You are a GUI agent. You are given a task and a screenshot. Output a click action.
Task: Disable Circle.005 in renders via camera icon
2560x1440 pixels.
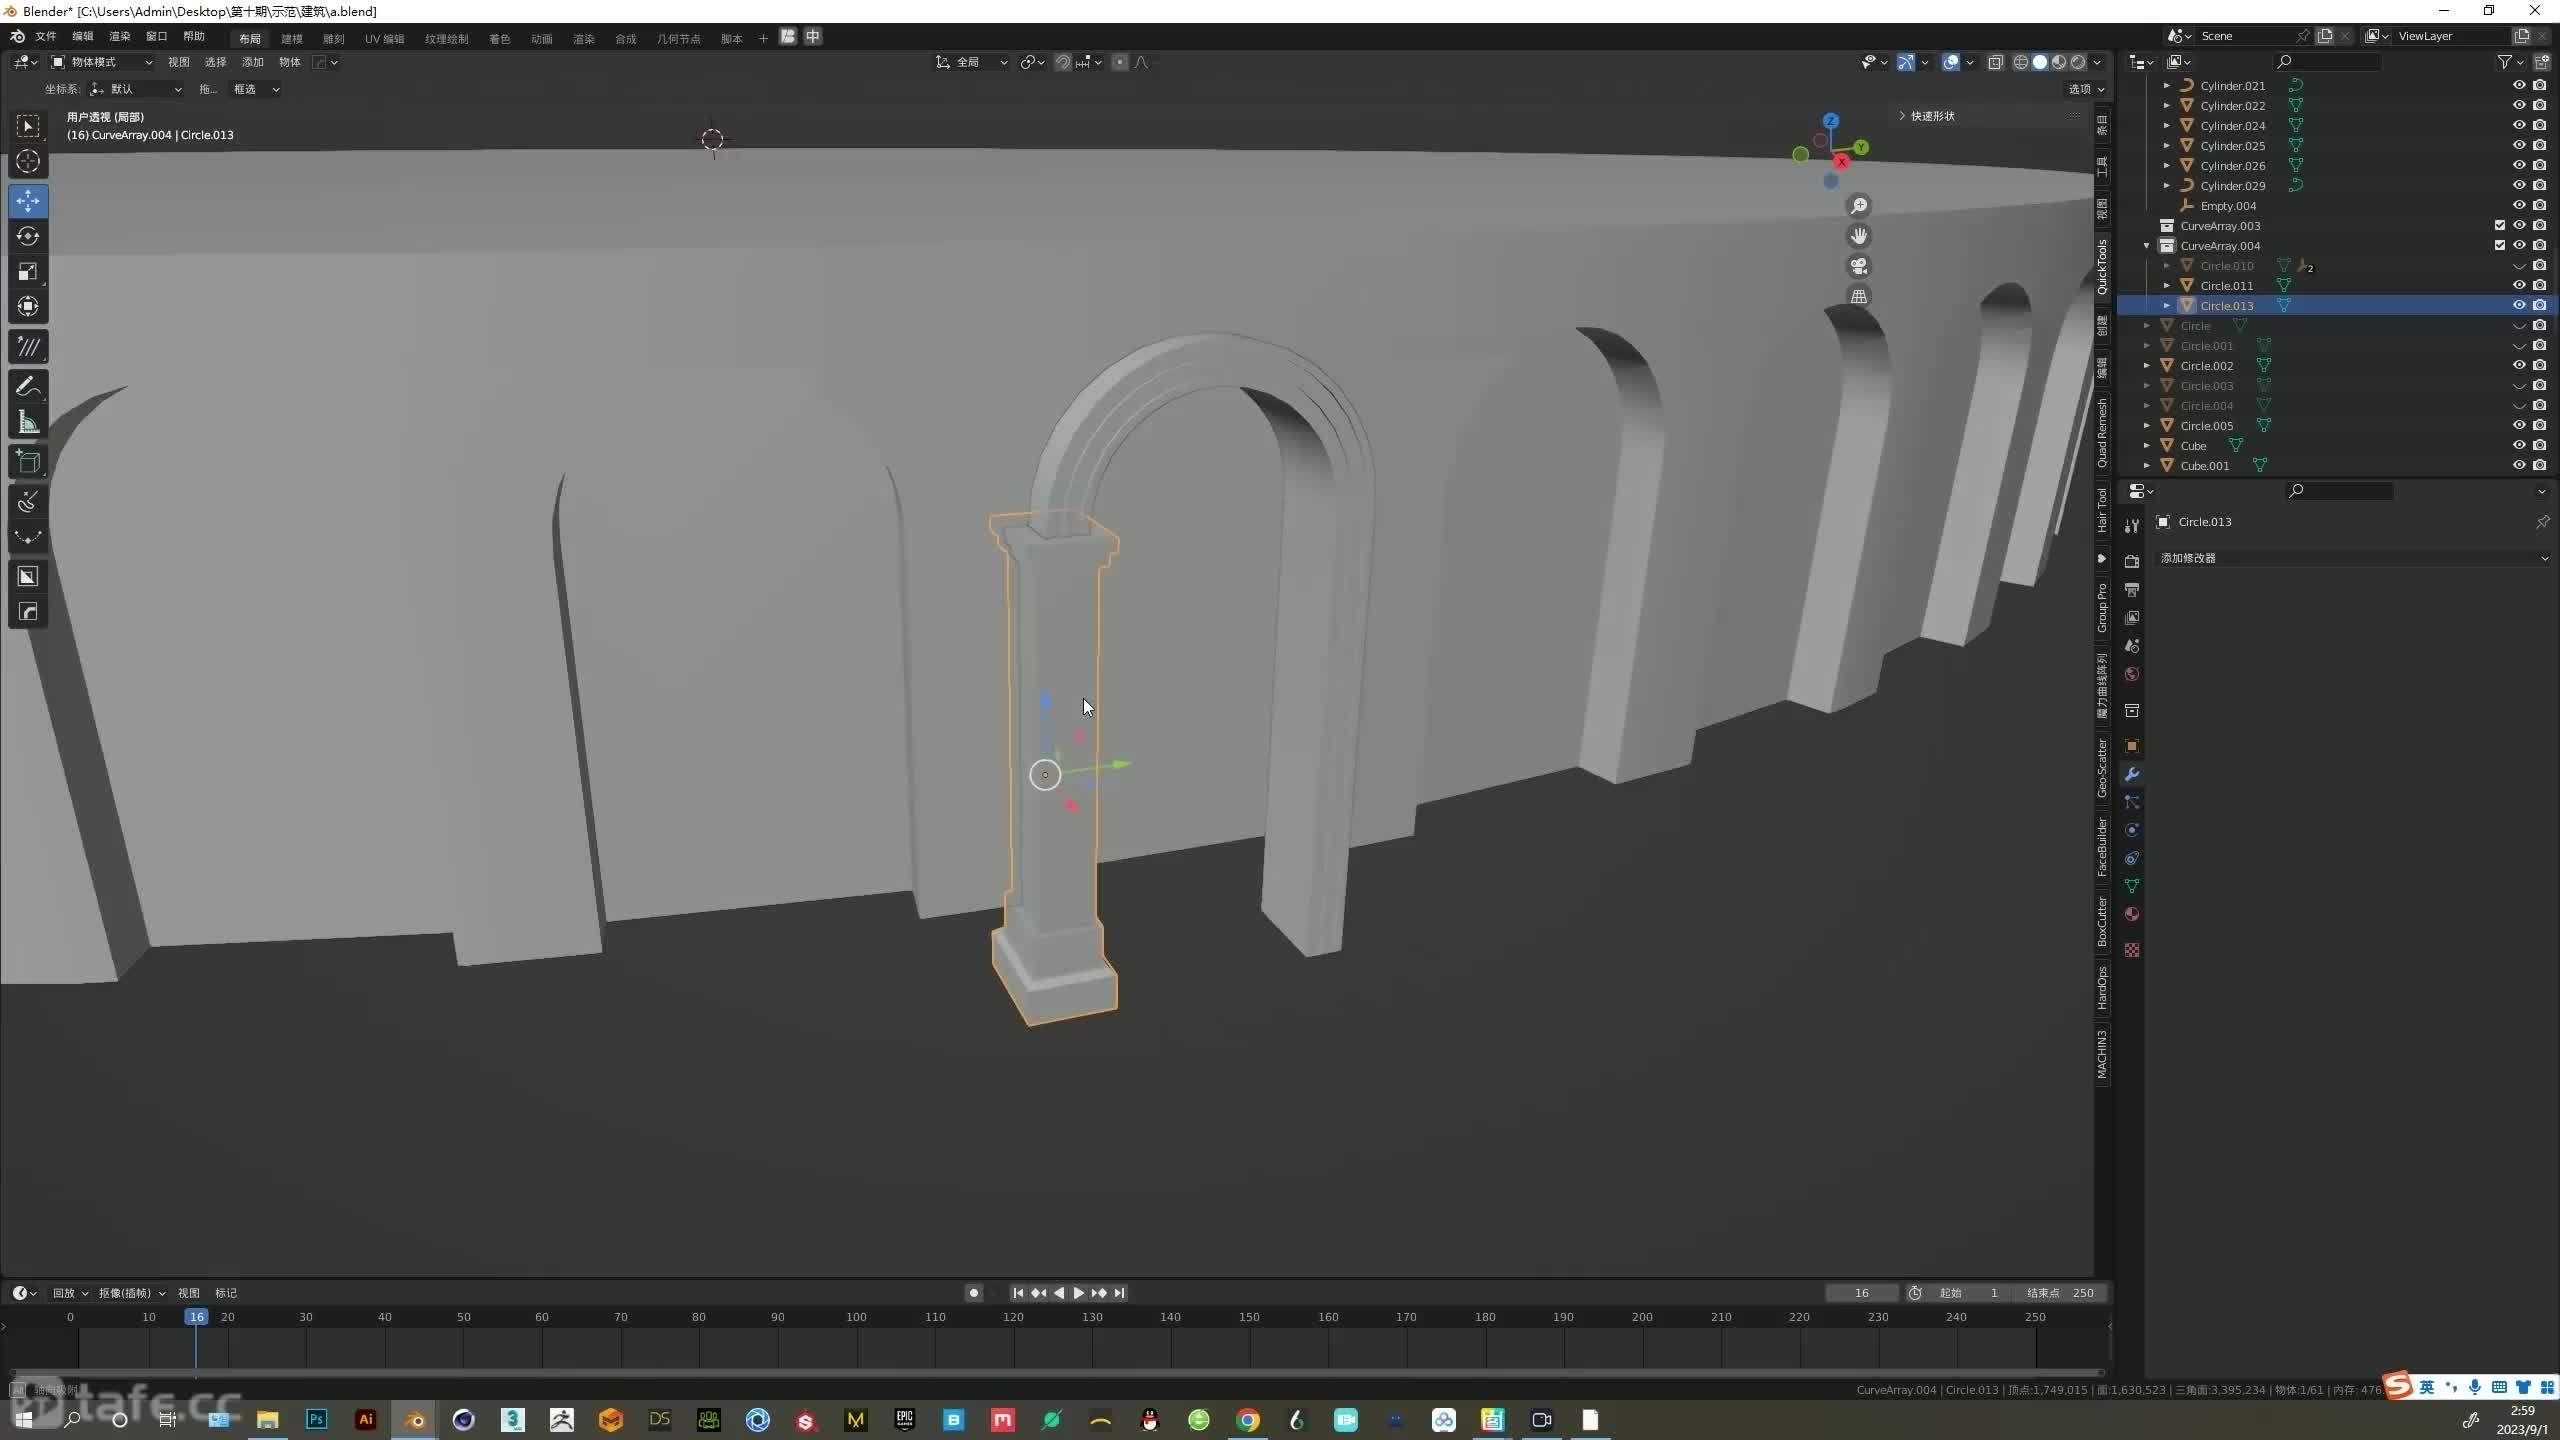(x=2539, y=425)
